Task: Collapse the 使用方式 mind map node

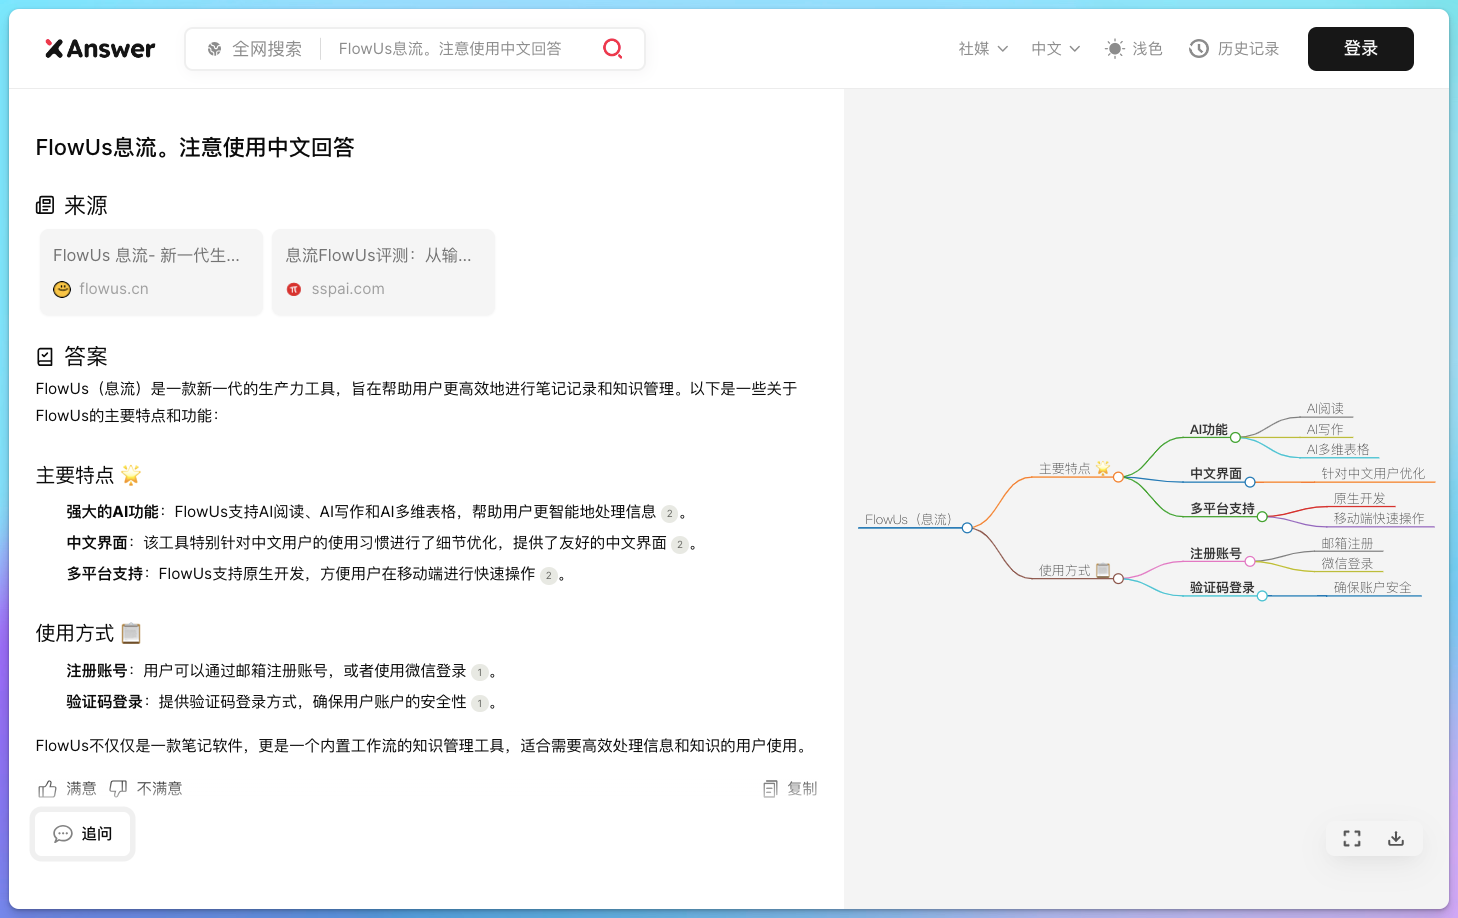Action: pyautogui.click(x=1118, y=578)
